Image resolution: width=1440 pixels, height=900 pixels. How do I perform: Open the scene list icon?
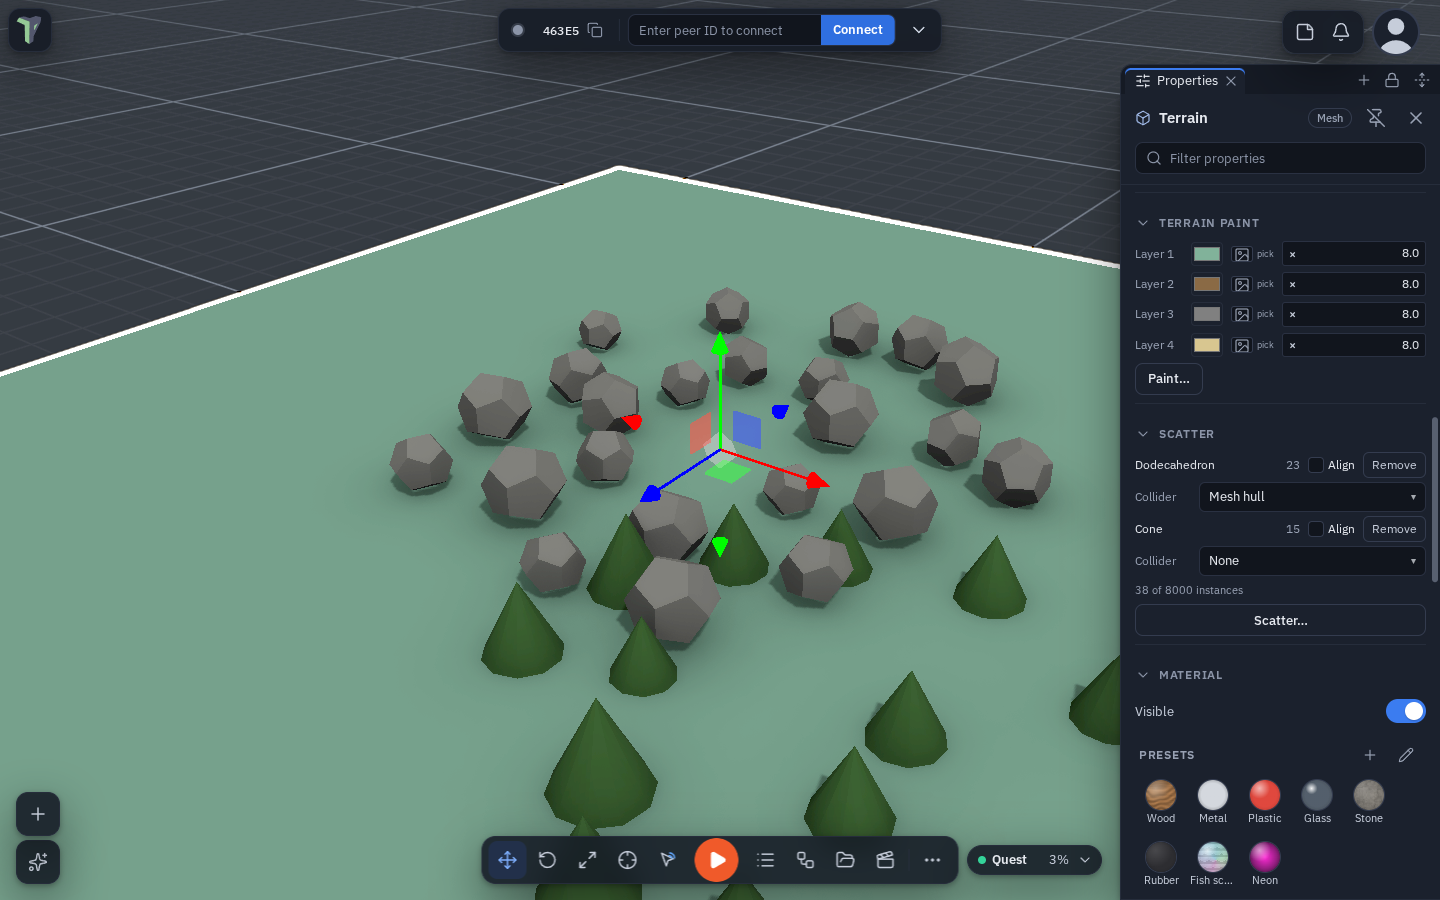766,860
